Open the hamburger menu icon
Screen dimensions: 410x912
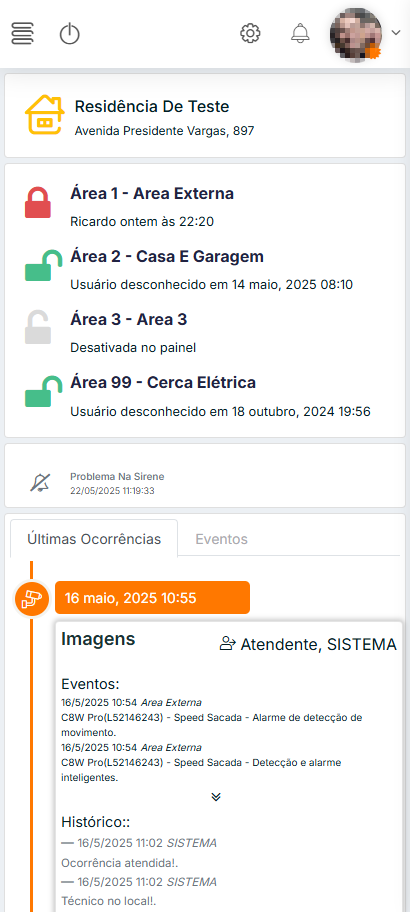point(22,34)
